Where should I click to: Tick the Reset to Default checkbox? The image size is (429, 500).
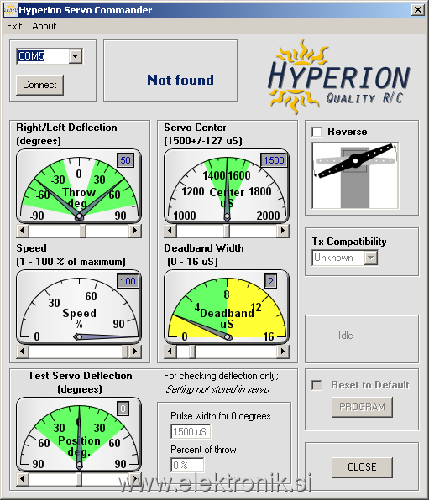316,385
